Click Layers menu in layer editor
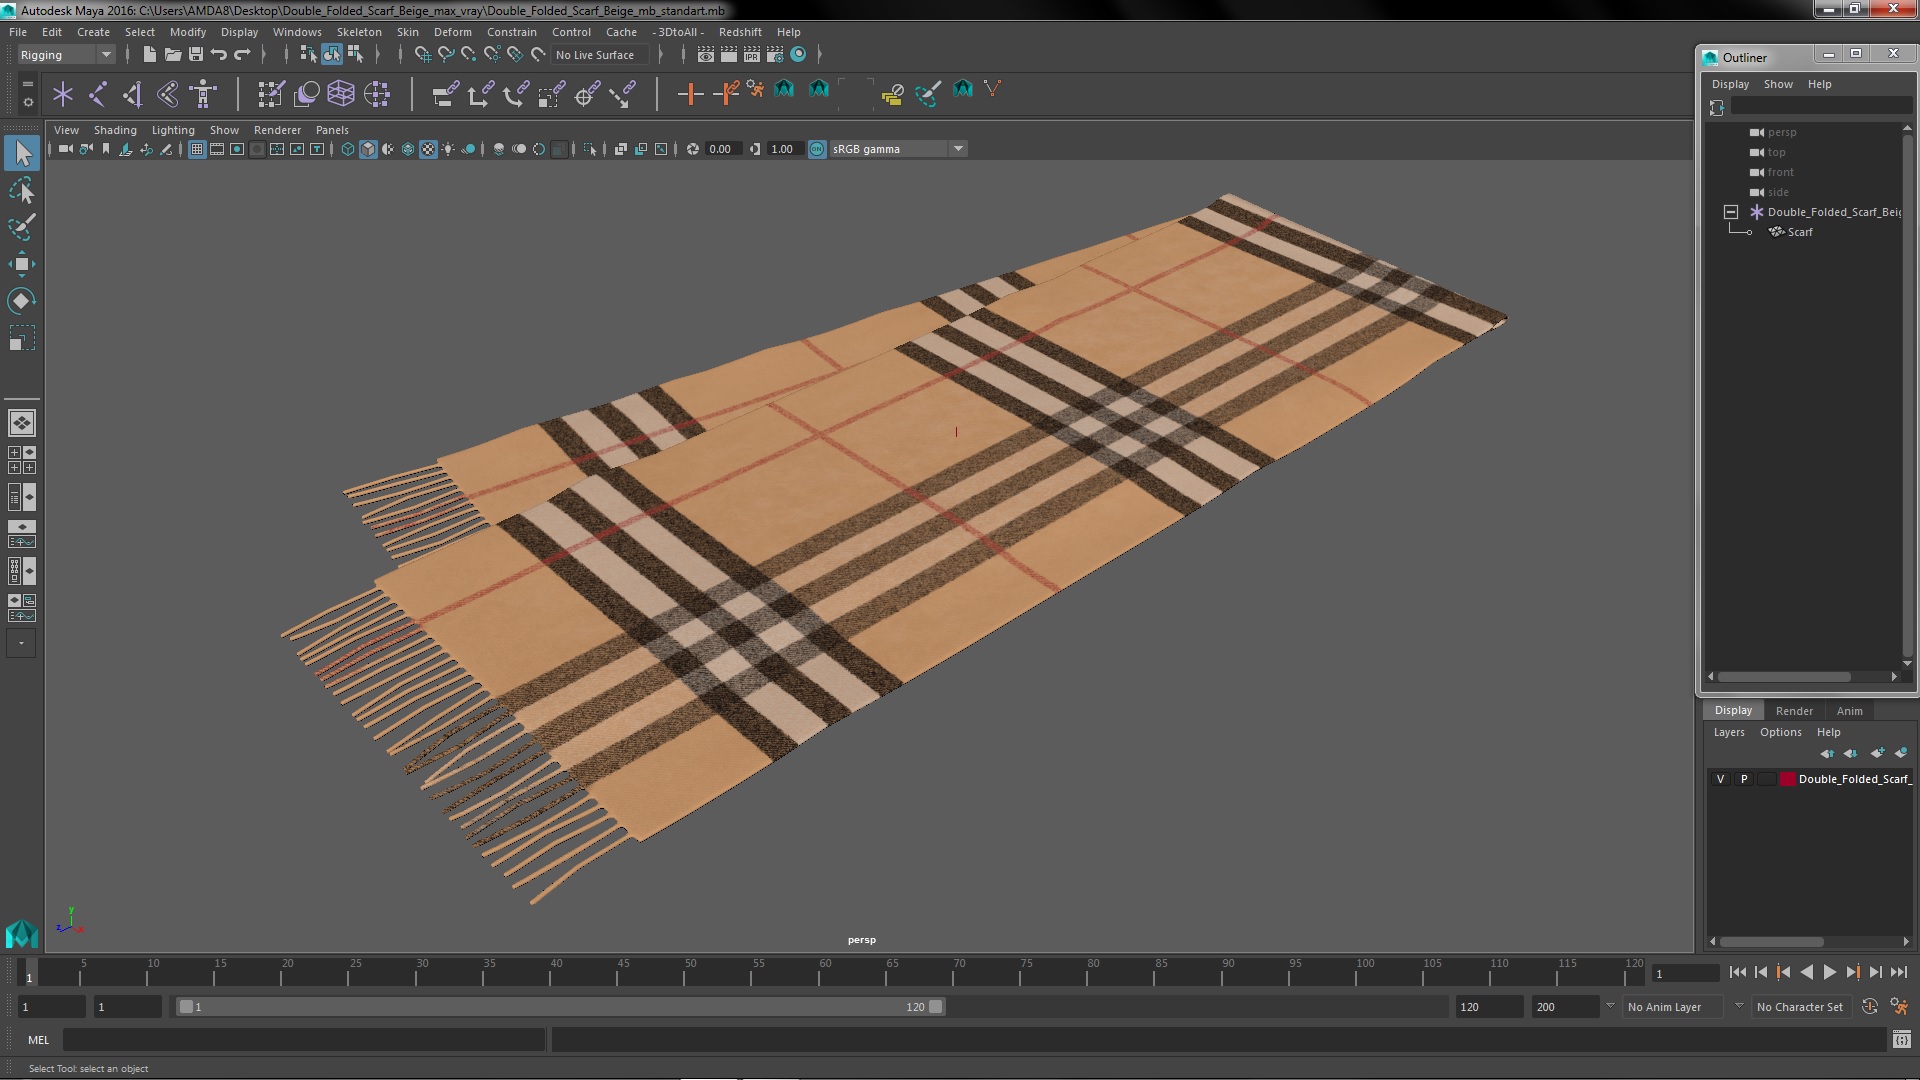This screenshot has width=1920, height=1080. coord(1729,732)
